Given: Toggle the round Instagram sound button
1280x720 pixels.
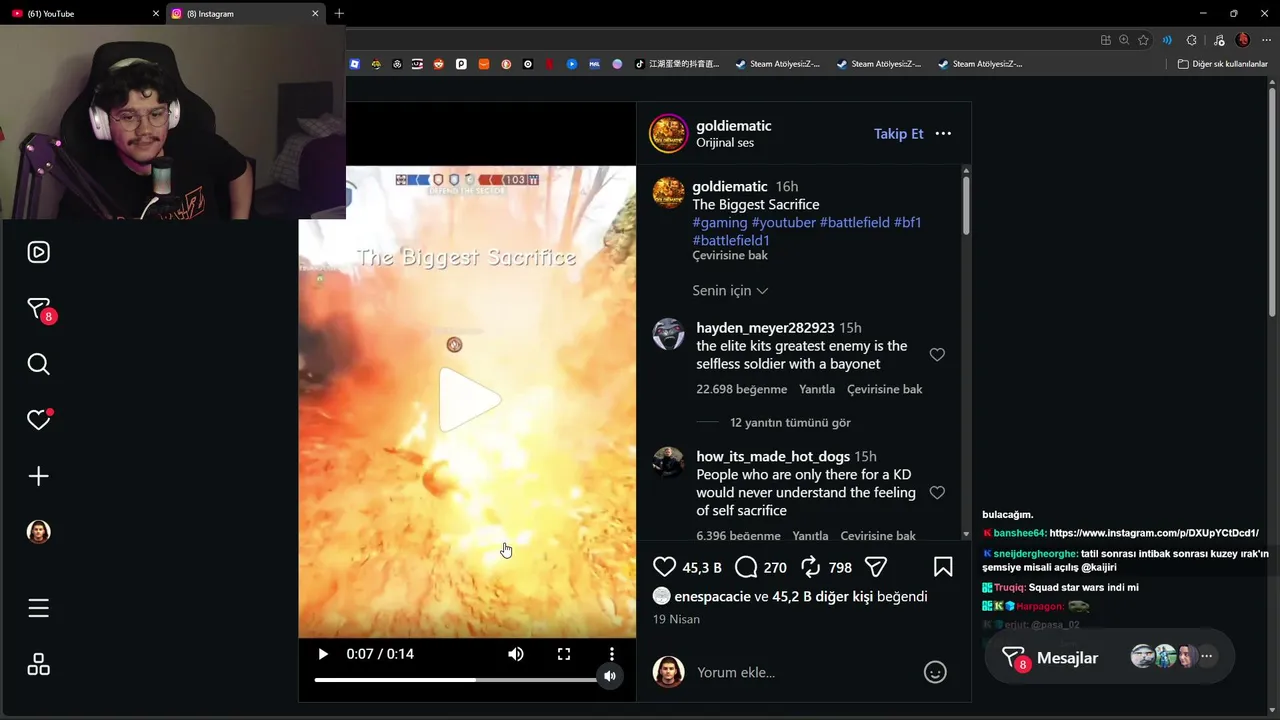Looking at the screenshot, I should pyautogui.click(x=610, y=677).
